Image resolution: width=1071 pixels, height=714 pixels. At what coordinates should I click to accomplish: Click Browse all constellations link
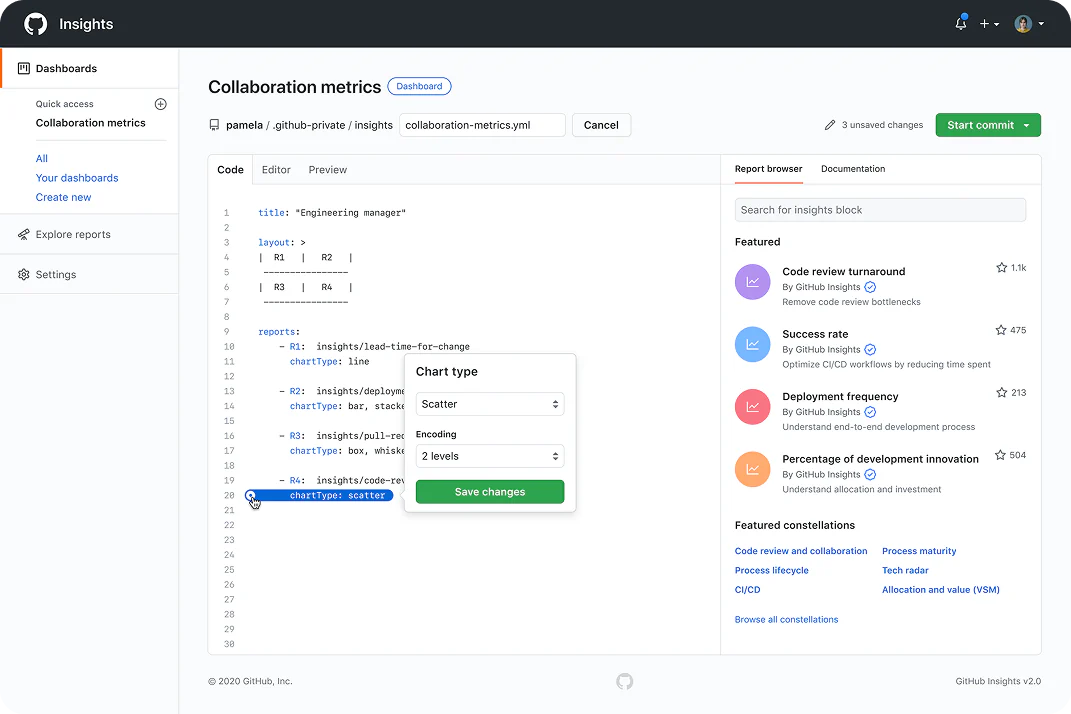click(786, 619)
